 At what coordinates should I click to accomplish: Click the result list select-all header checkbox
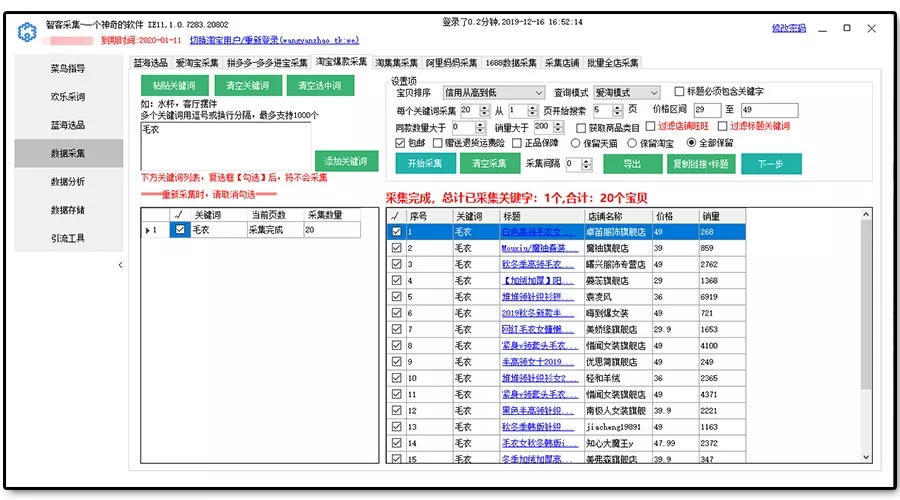(x=395, y=216)
